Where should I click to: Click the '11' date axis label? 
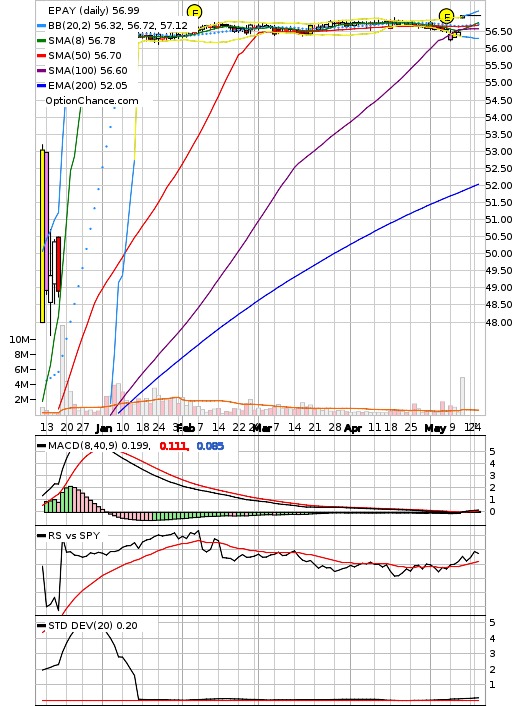pyautogui.click(x=374, y=427)
